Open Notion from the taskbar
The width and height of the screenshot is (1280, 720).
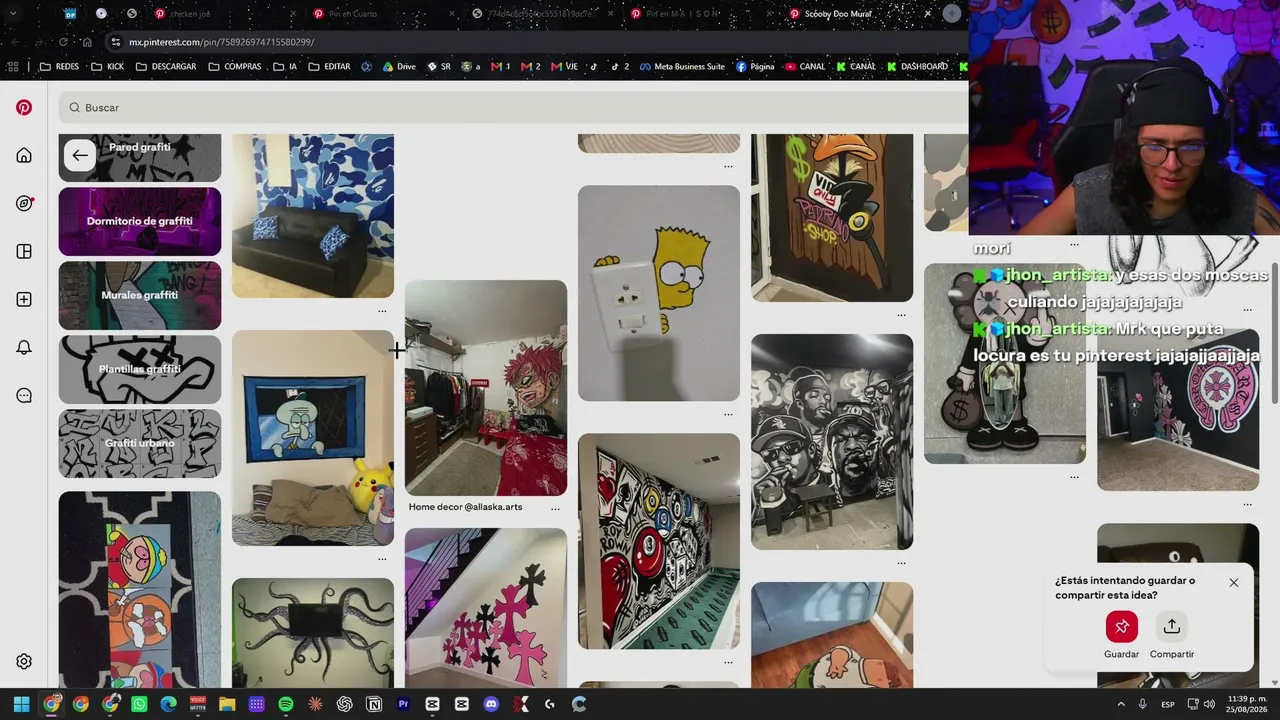(x=374, y=704)
